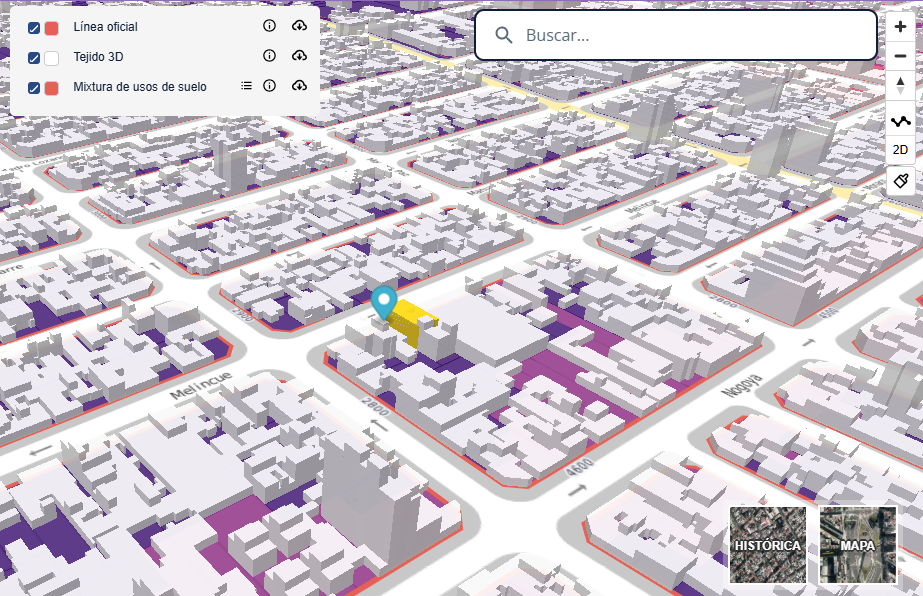Show info for Tejido 3D layer
The height and width of the screenshot is (596, 923).
coord(269,57)
